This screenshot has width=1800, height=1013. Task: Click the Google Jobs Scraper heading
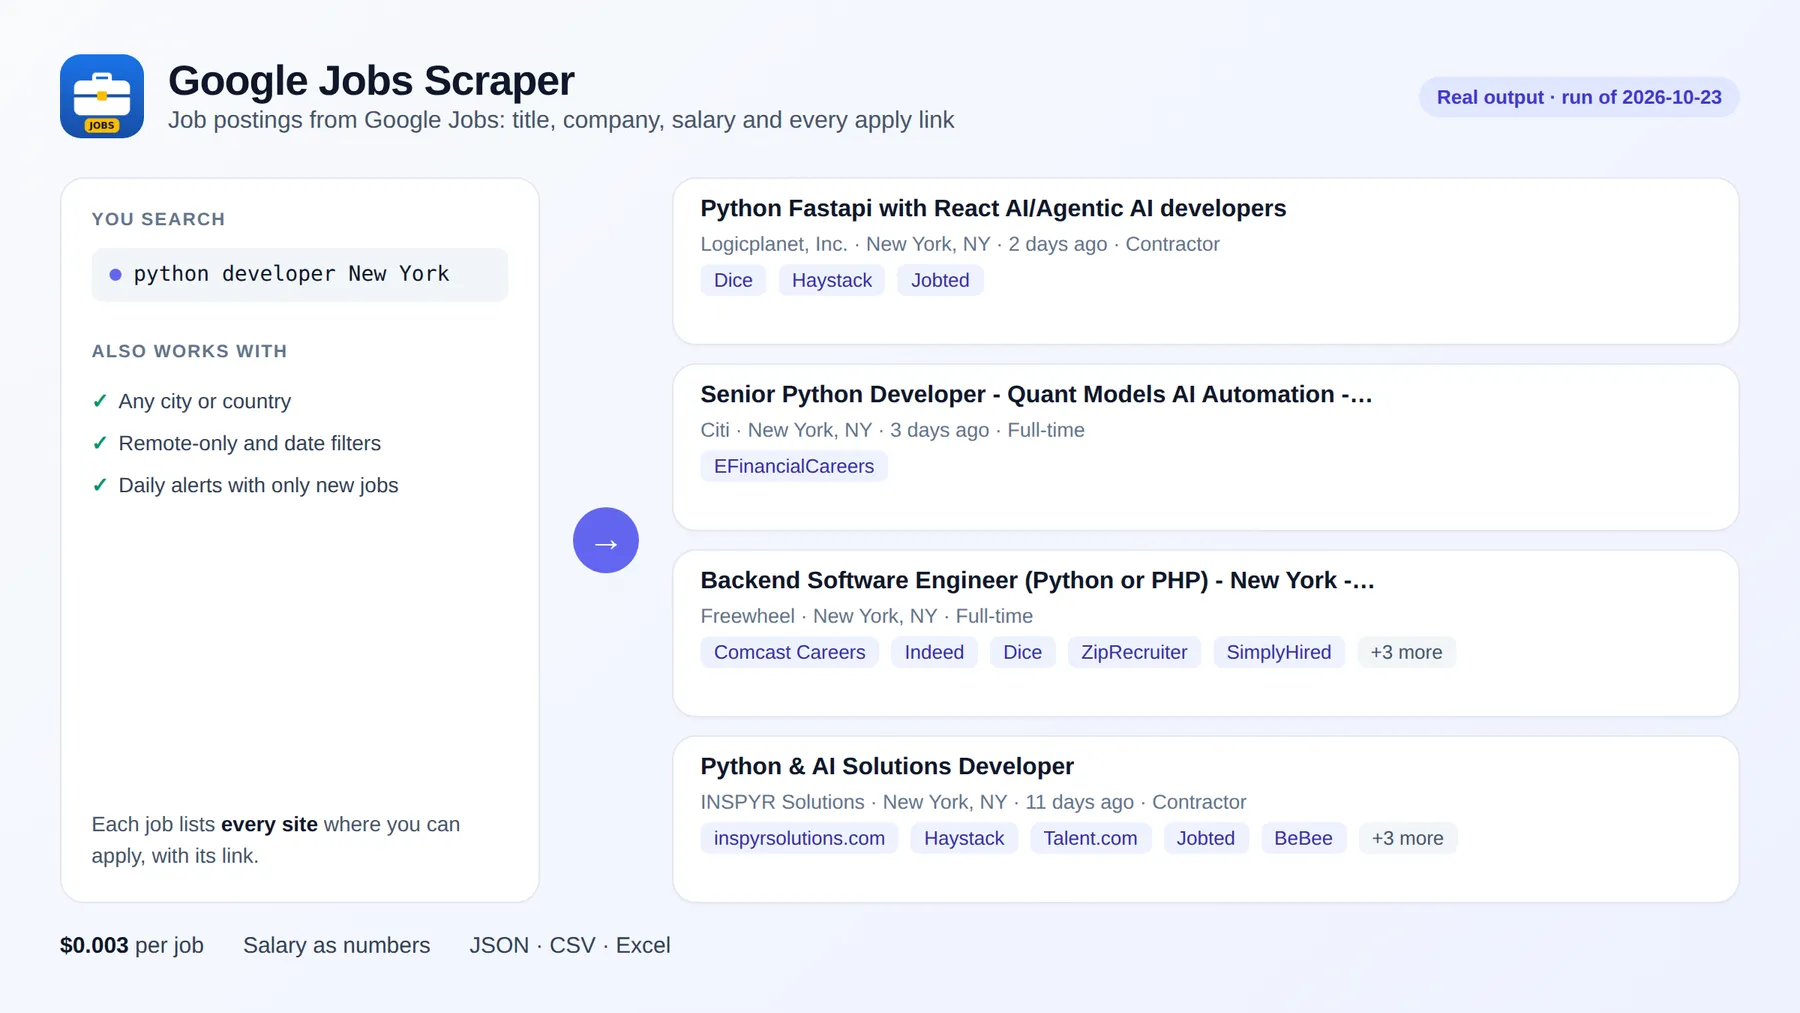[x=371, y=81]
